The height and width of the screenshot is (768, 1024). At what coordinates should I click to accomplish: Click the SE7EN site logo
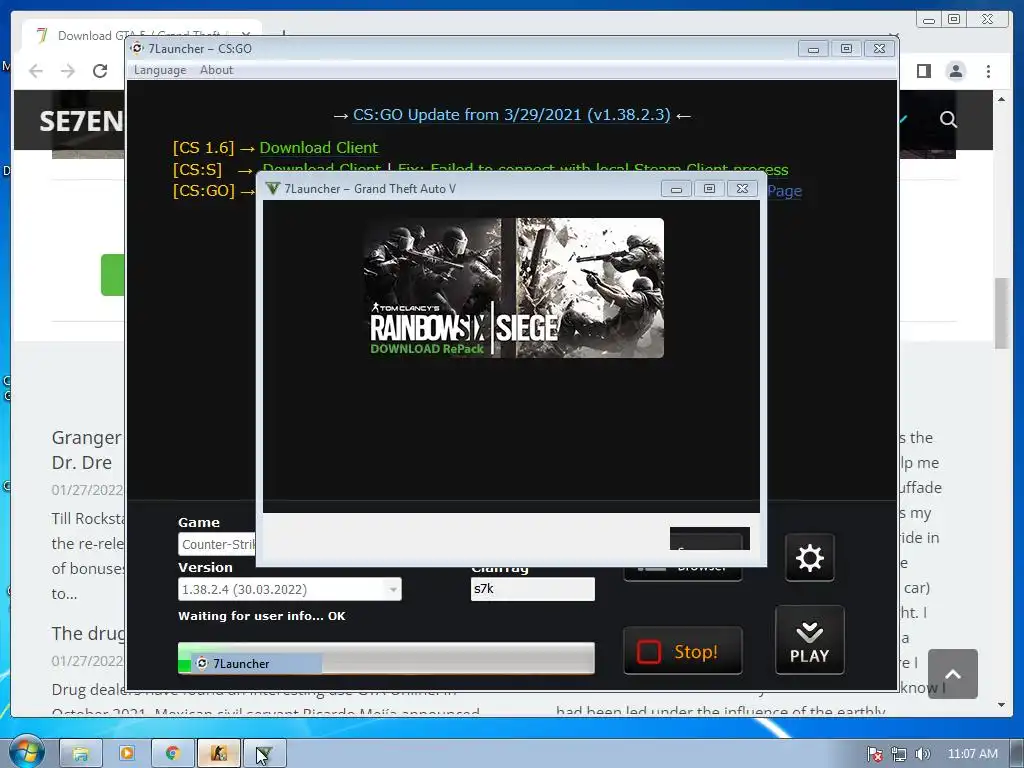point(81,121)
